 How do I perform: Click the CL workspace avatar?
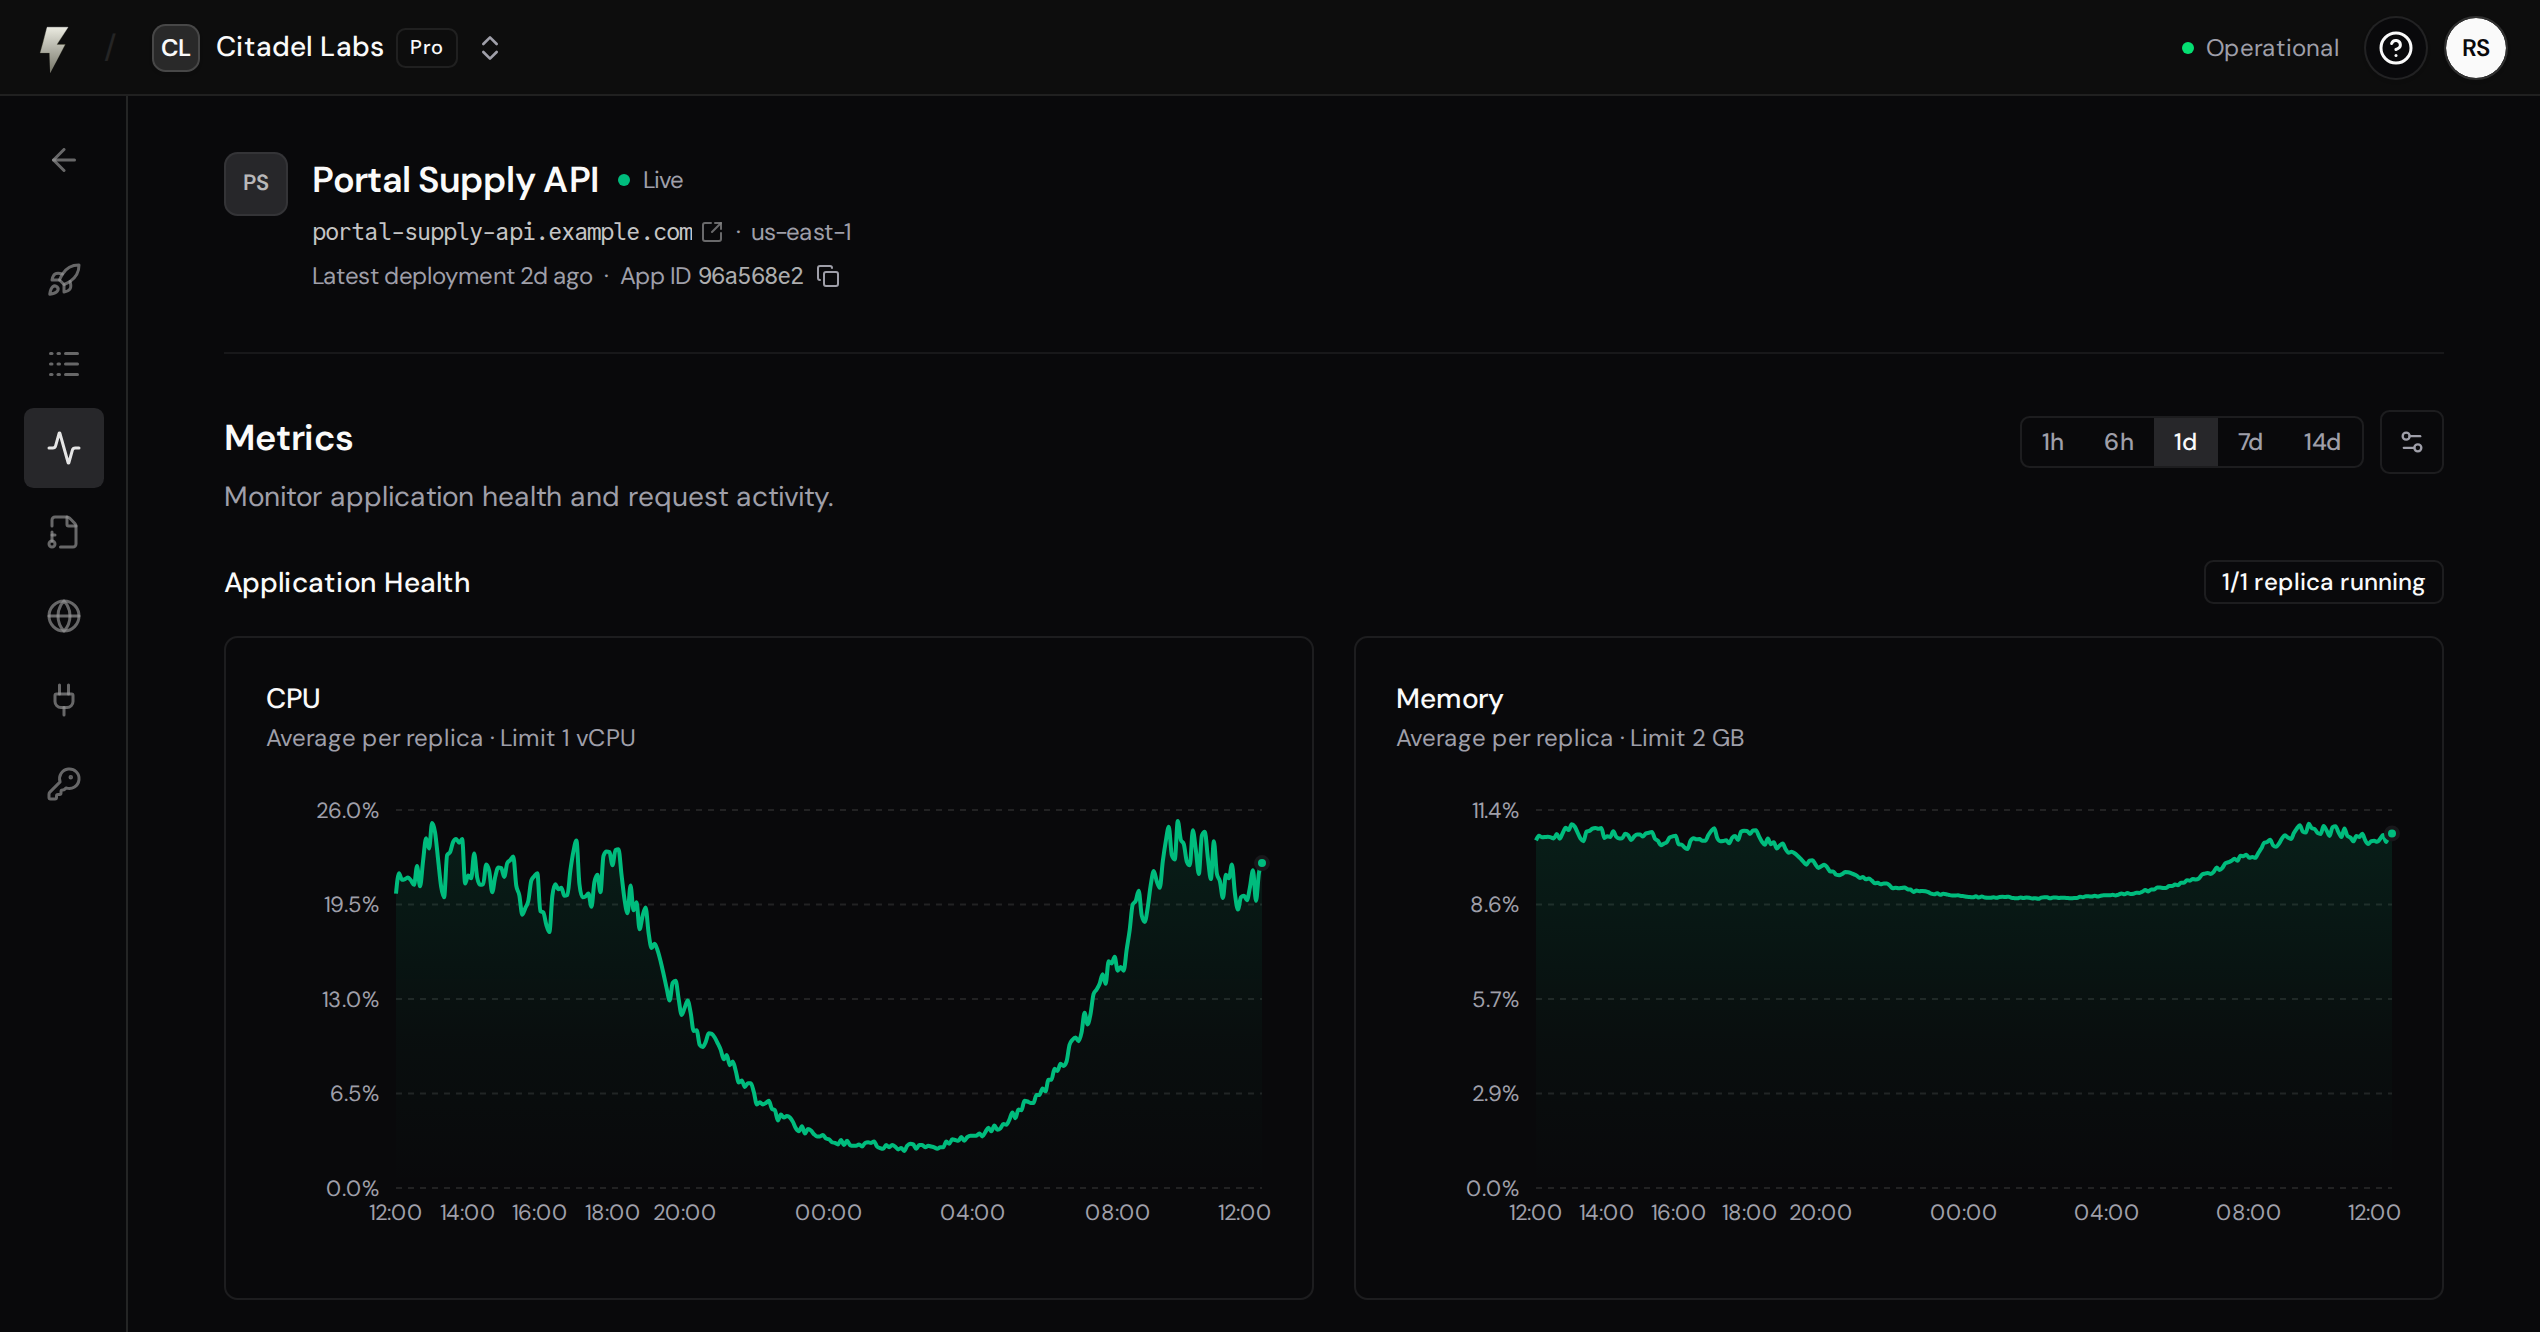click(x=175, y=48)
